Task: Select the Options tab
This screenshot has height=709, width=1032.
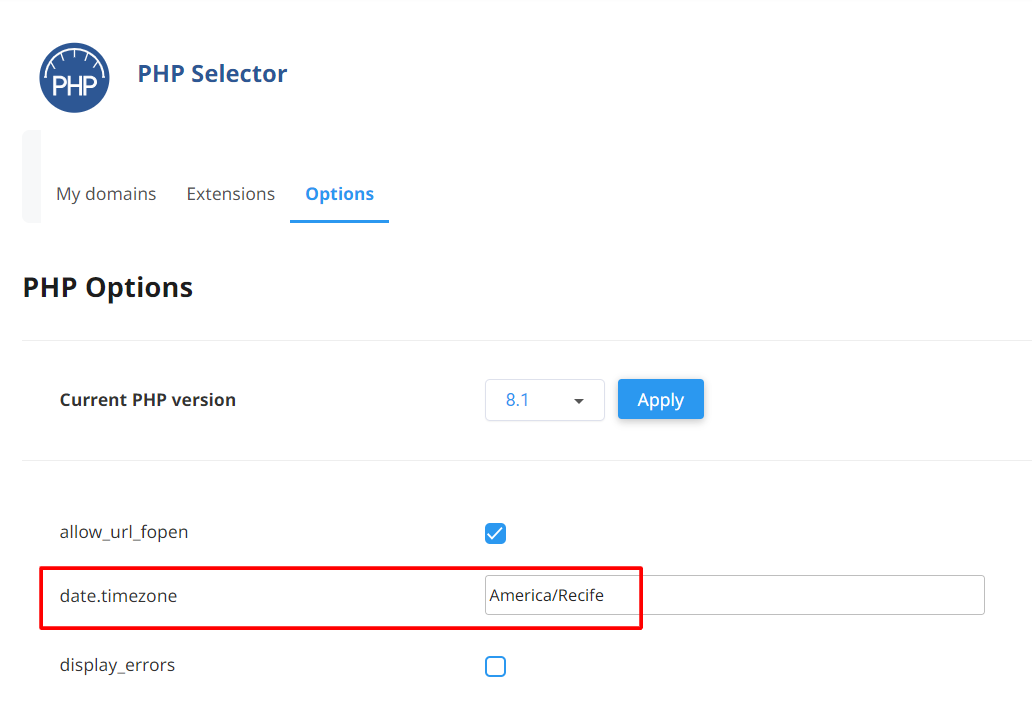Action: (x=340, y=194)
